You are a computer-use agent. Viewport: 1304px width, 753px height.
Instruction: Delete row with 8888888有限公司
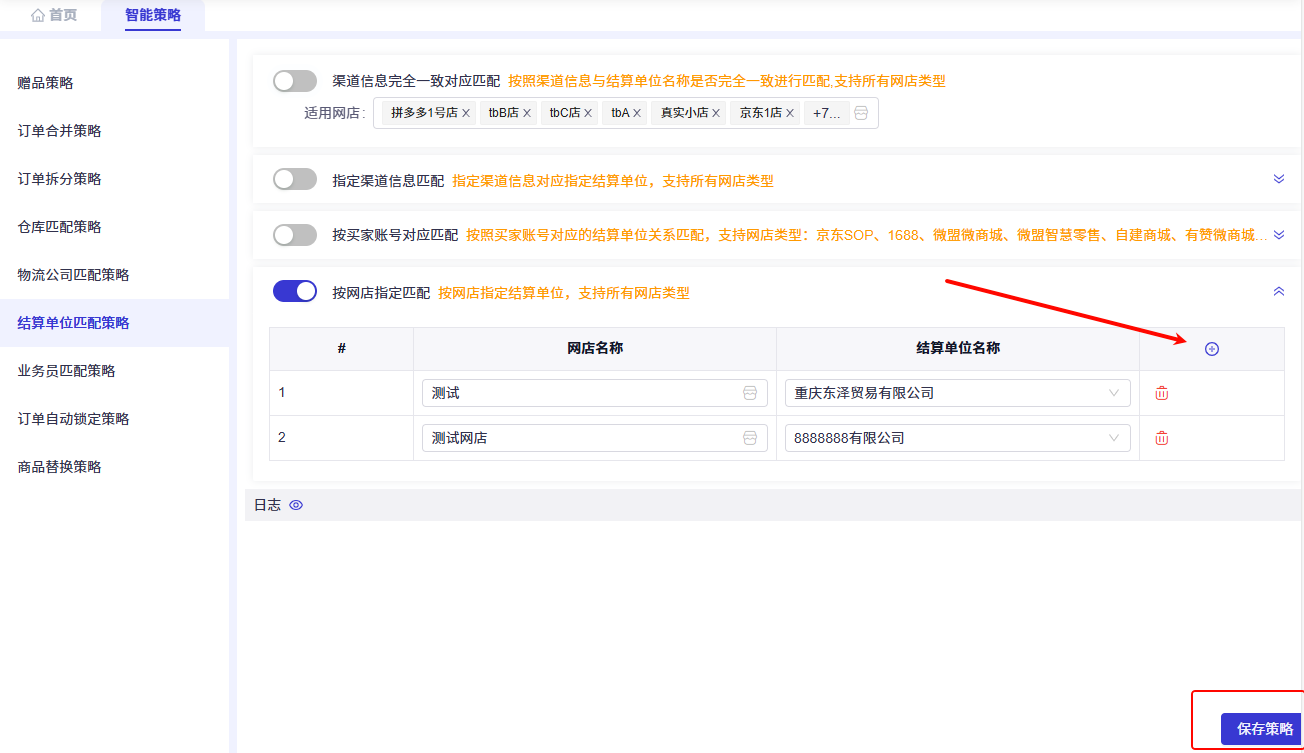1162,438
